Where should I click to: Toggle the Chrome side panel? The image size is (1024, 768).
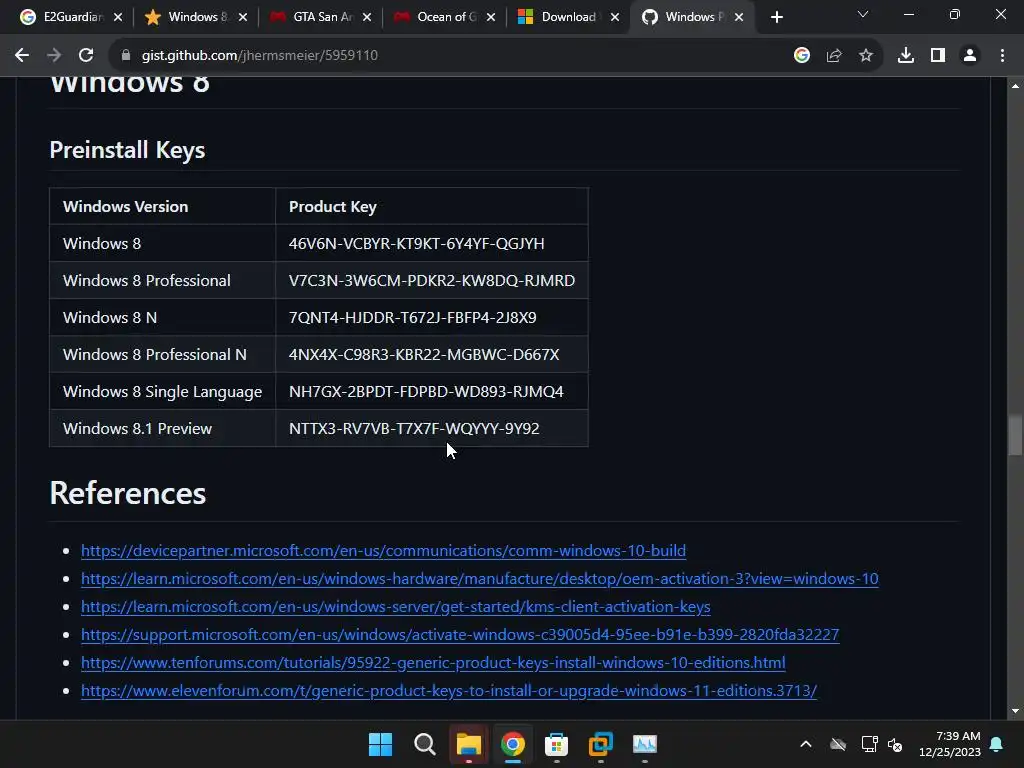click(x=938, y=56)
